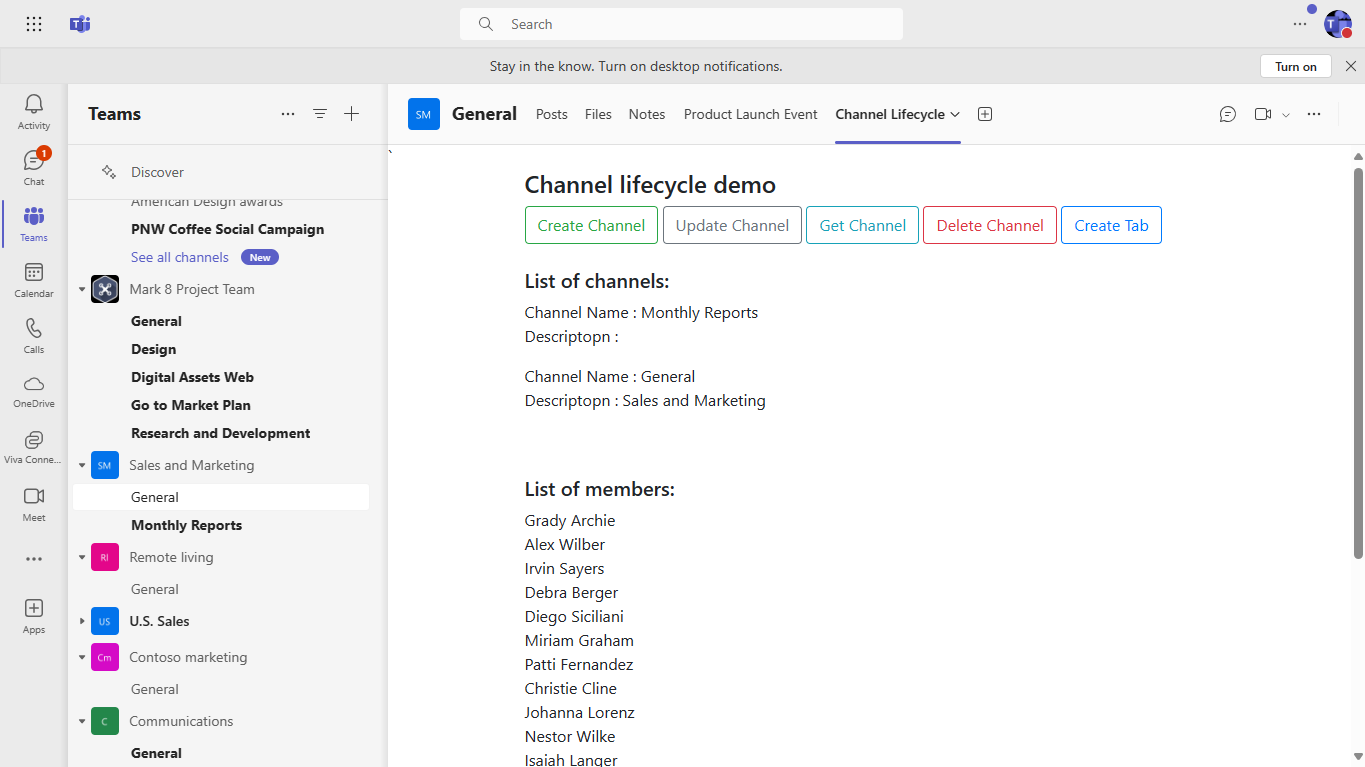Click the Get Channel button
1365x767 pixels.
[x=863, y=225]
